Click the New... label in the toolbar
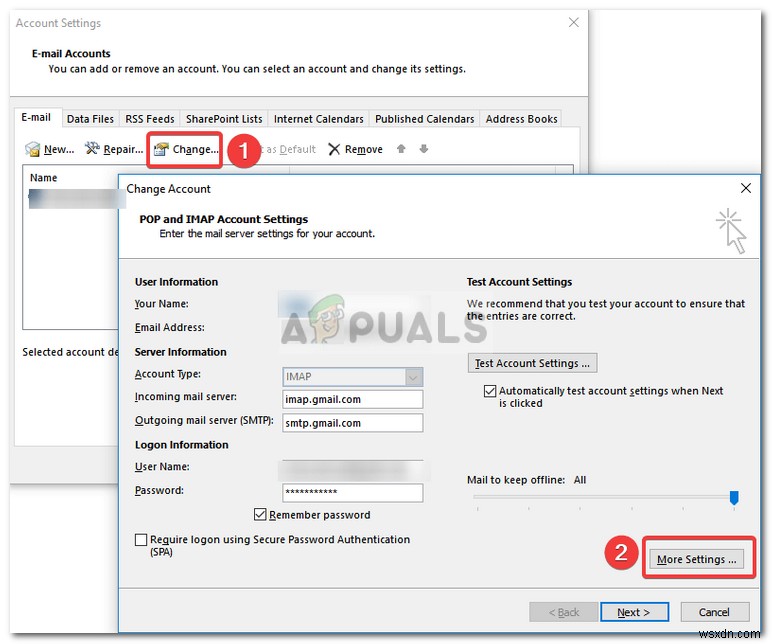The height and width of the screenshot is (644, 772). 59,149
